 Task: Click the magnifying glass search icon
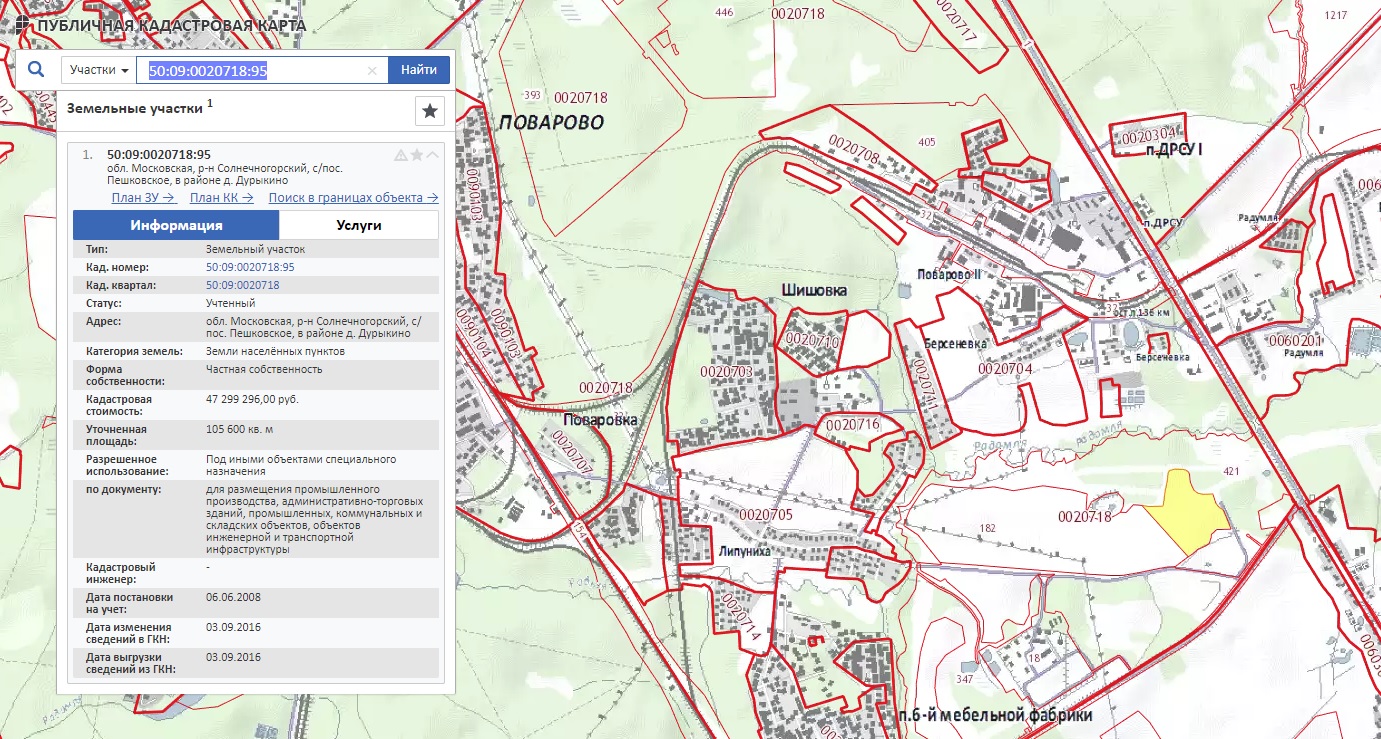click(36, 70)
